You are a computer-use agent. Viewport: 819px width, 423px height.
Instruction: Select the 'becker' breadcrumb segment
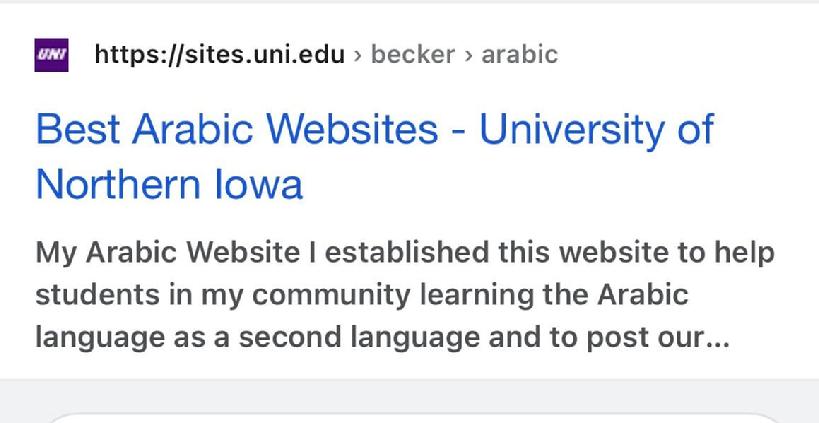pyautogui.click(x=413, y=54)
